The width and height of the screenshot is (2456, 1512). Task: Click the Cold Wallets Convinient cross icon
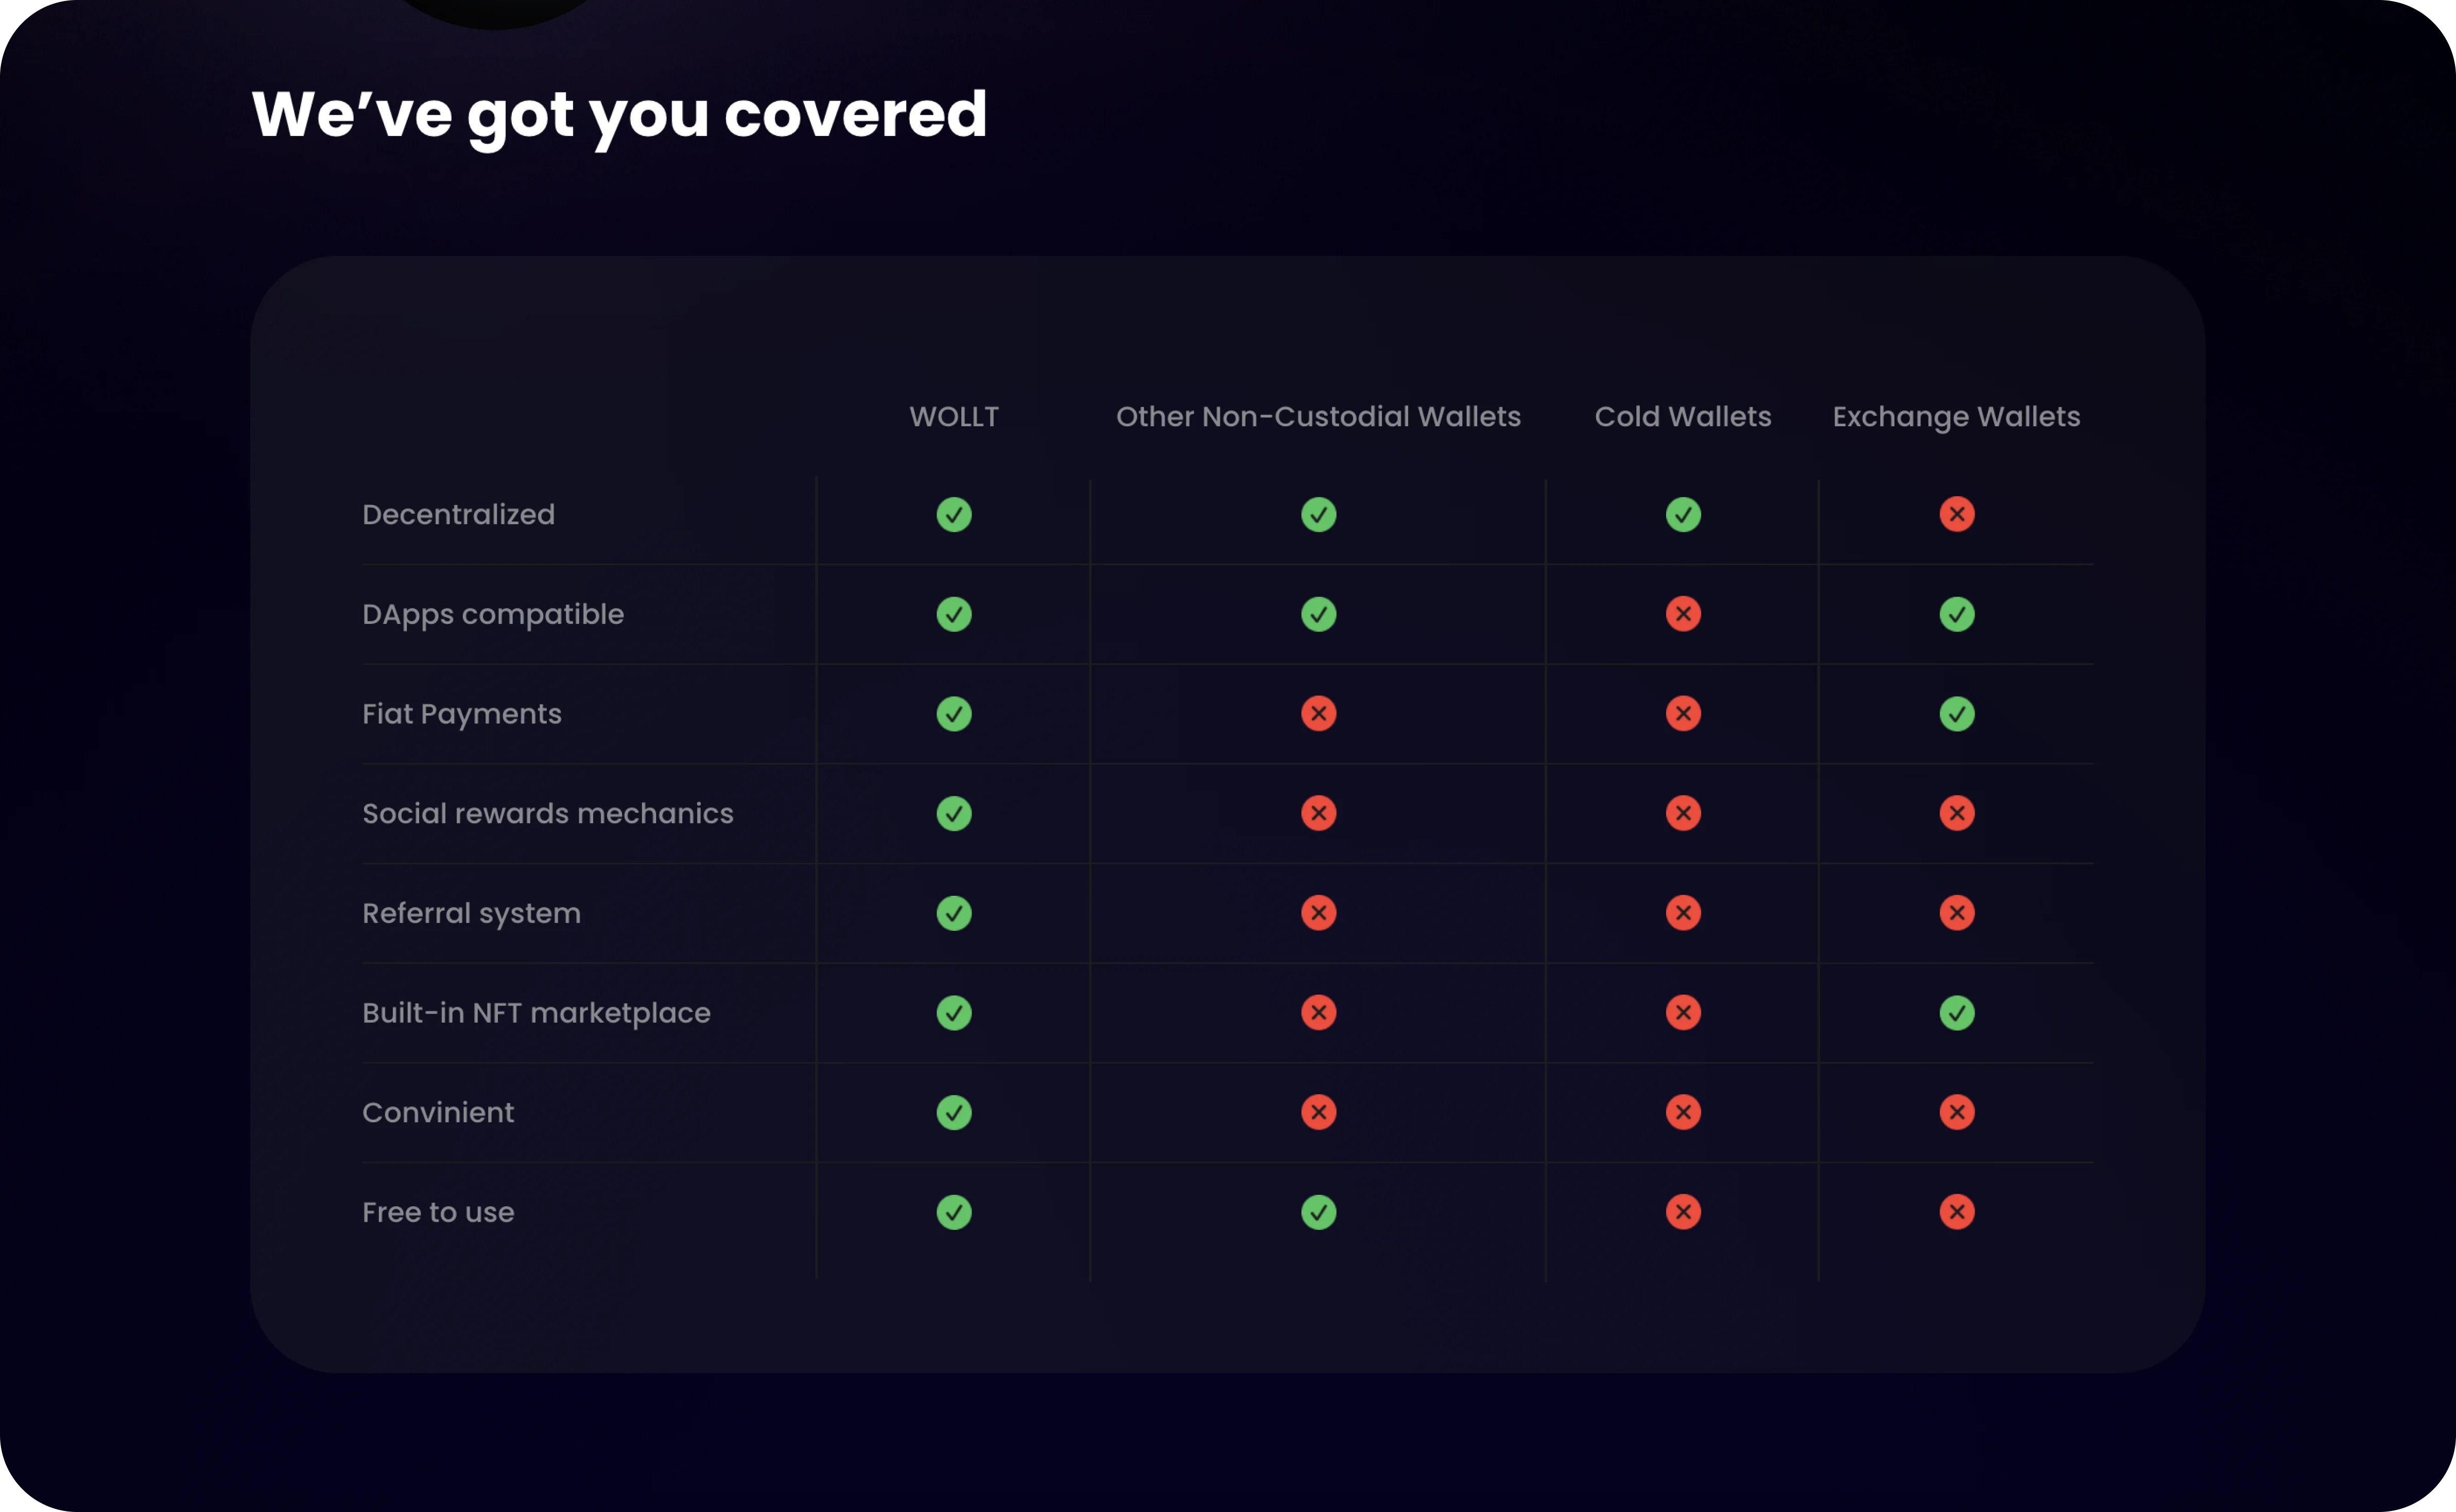(x=1683, y=1112)
